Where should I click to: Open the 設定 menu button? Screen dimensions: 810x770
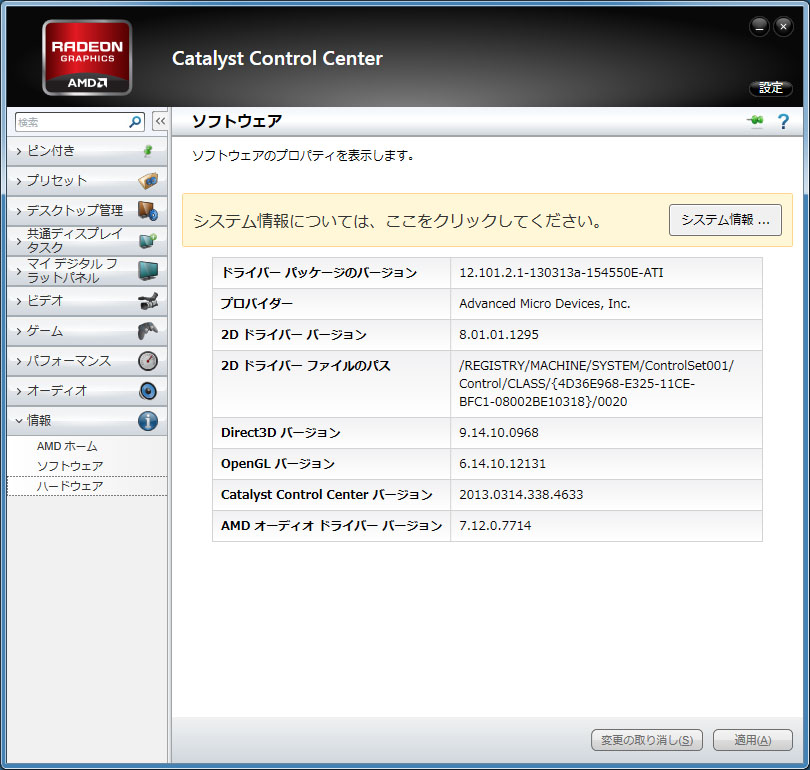pyautogui.click(x=770, y=88)
